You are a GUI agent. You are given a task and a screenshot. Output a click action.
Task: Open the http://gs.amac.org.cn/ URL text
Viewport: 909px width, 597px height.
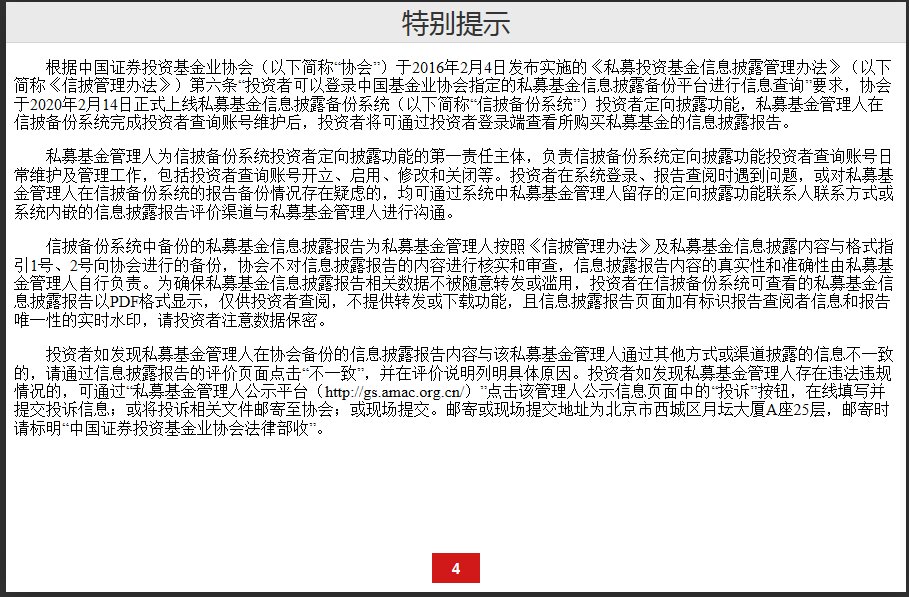tap(394, 392)
